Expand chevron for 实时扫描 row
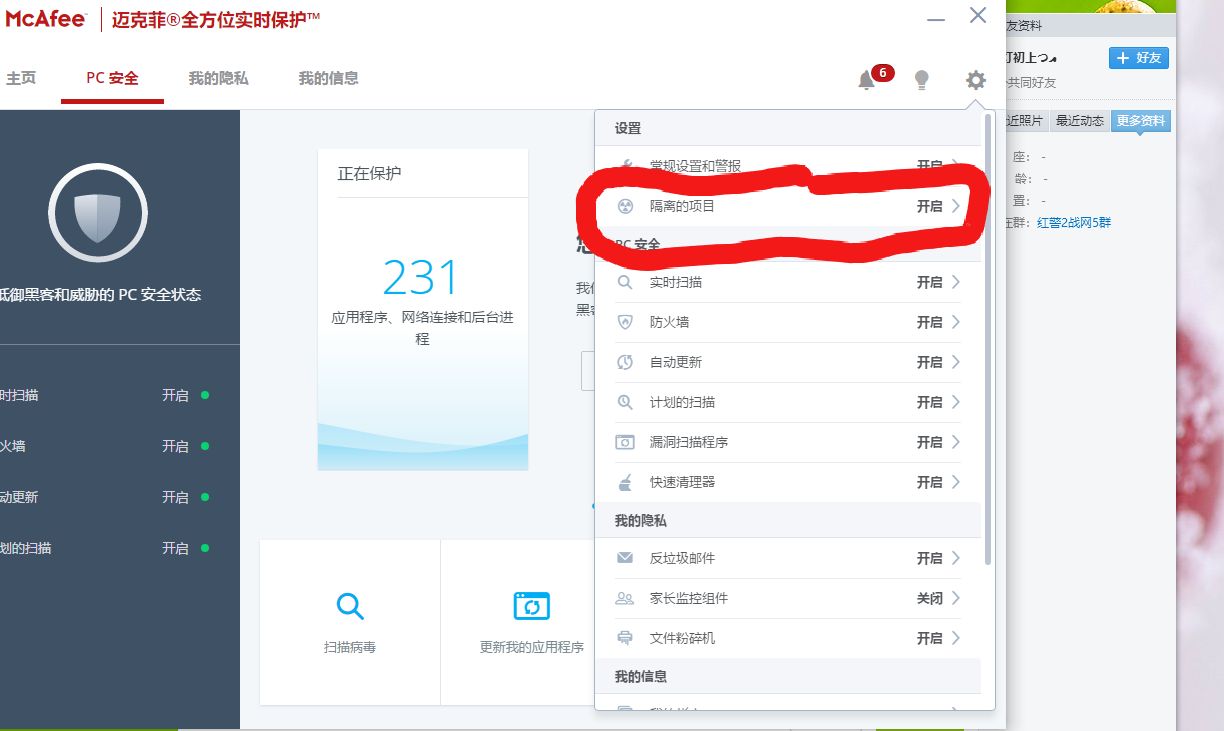Viewport: 1224px width, 731px height. click(x=956, y=282)
